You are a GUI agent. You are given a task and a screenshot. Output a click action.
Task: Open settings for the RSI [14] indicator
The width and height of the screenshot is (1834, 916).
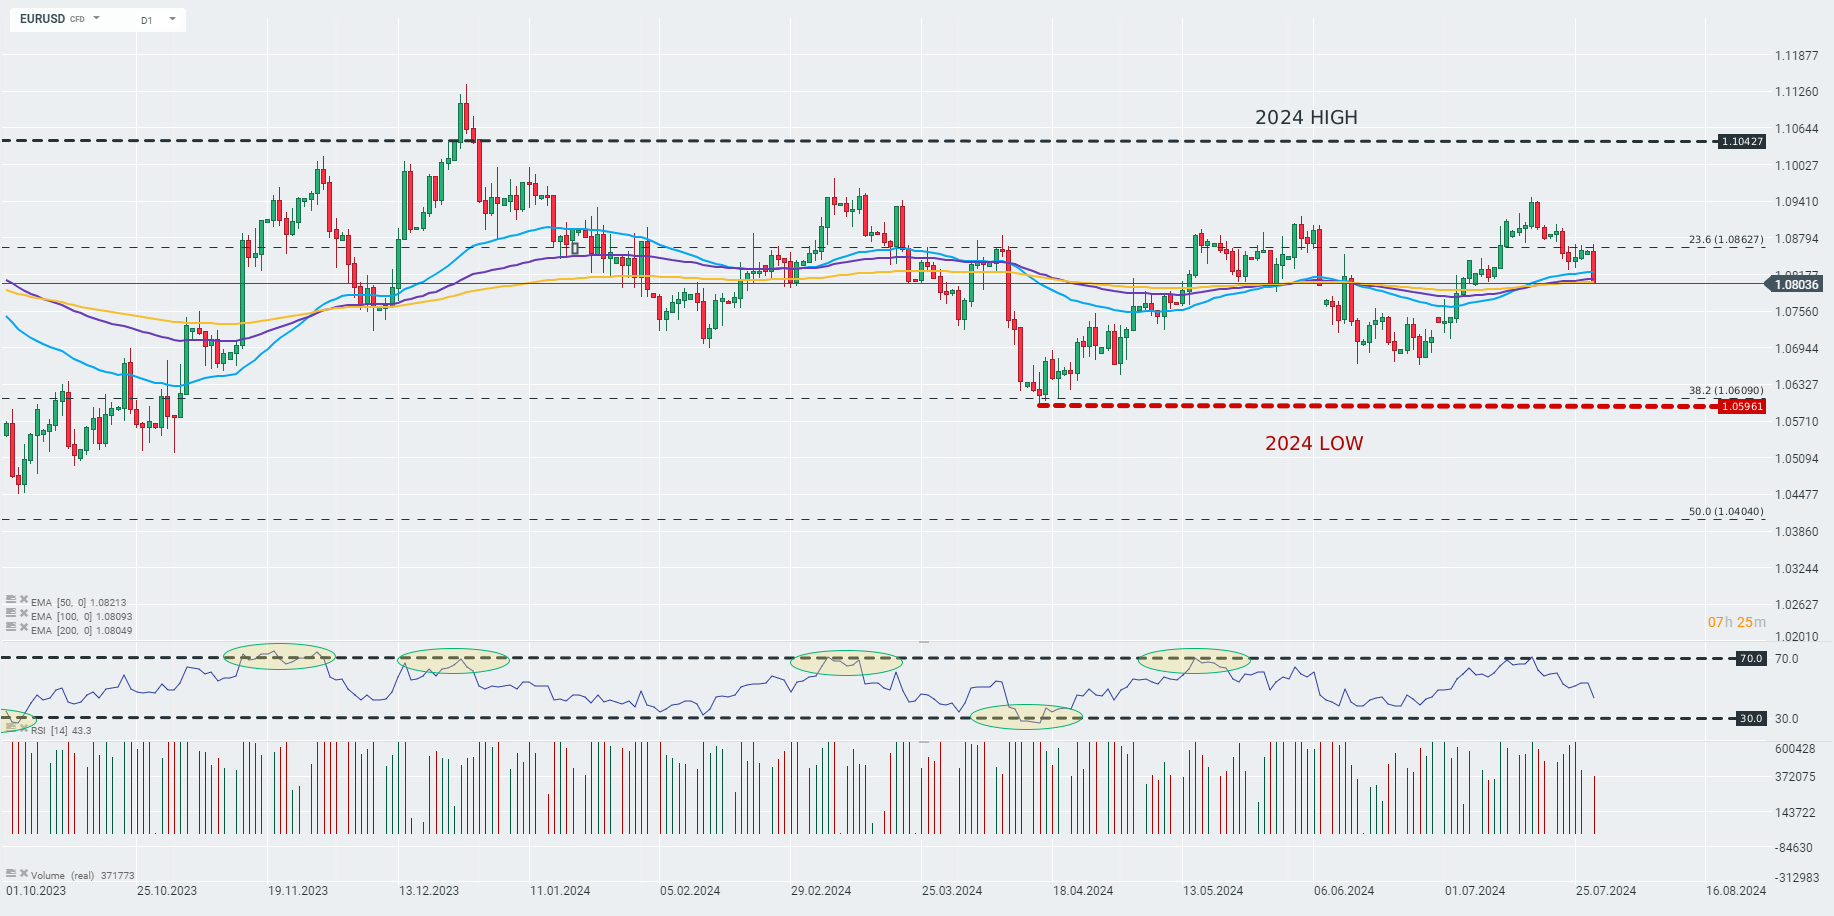tap(10, 727)
